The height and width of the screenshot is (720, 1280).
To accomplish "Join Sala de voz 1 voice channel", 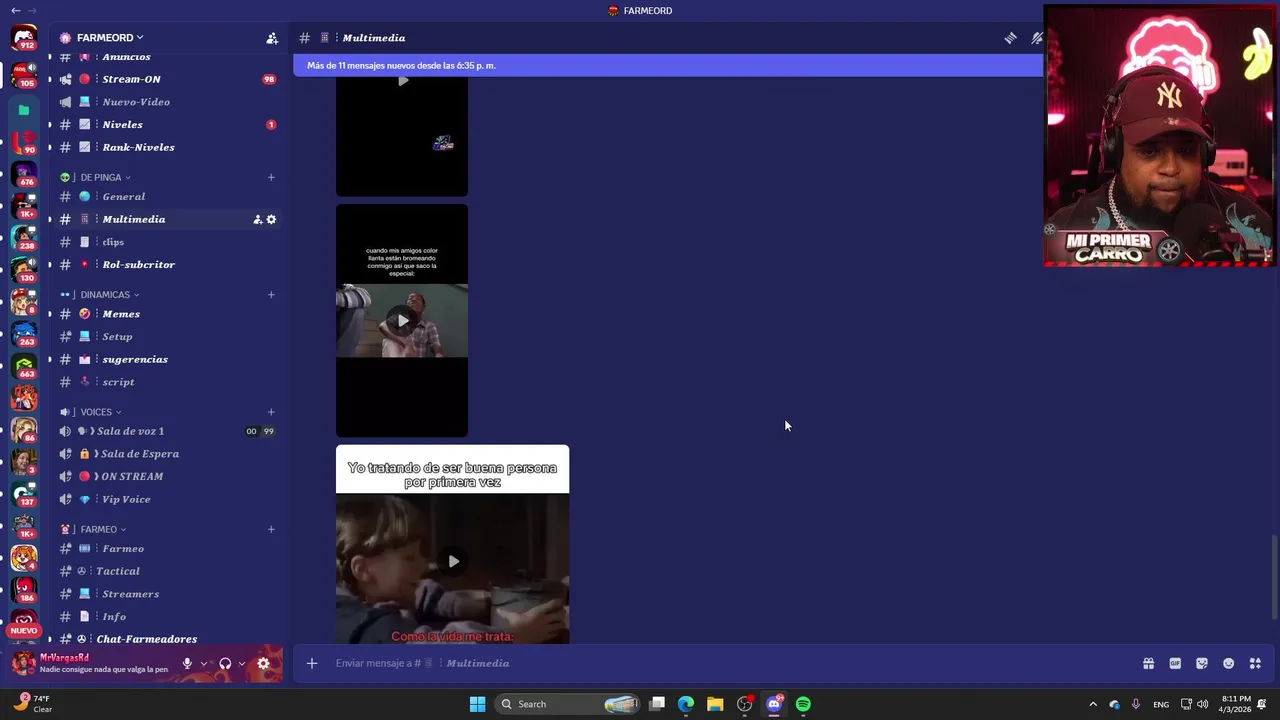I will pyautogui.click(x=167, y=431).
